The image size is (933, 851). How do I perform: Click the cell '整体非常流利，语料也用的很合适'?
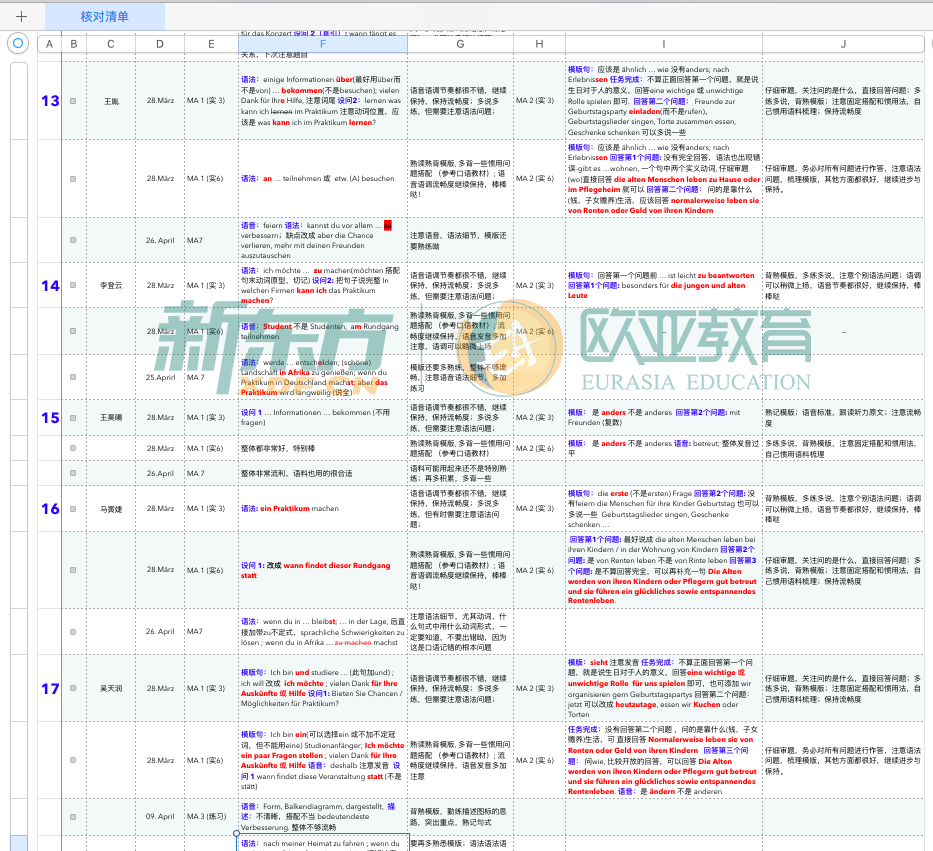point(323,473)
